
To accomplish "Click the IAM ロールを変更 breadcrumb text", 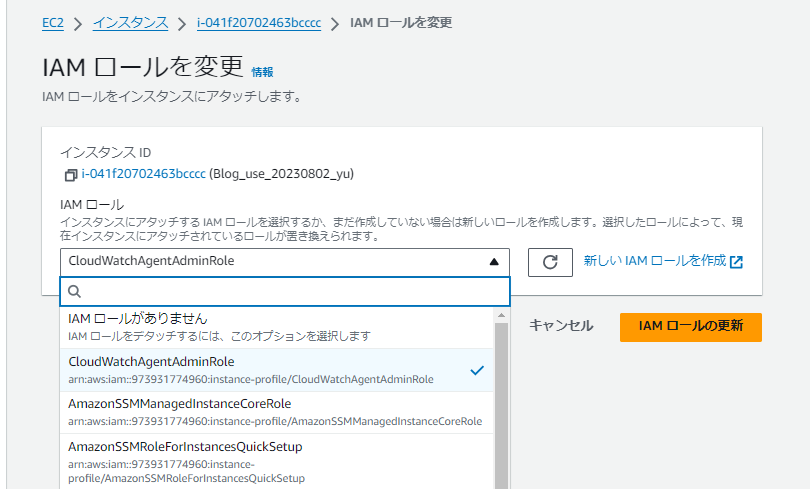I will (401, 23).
